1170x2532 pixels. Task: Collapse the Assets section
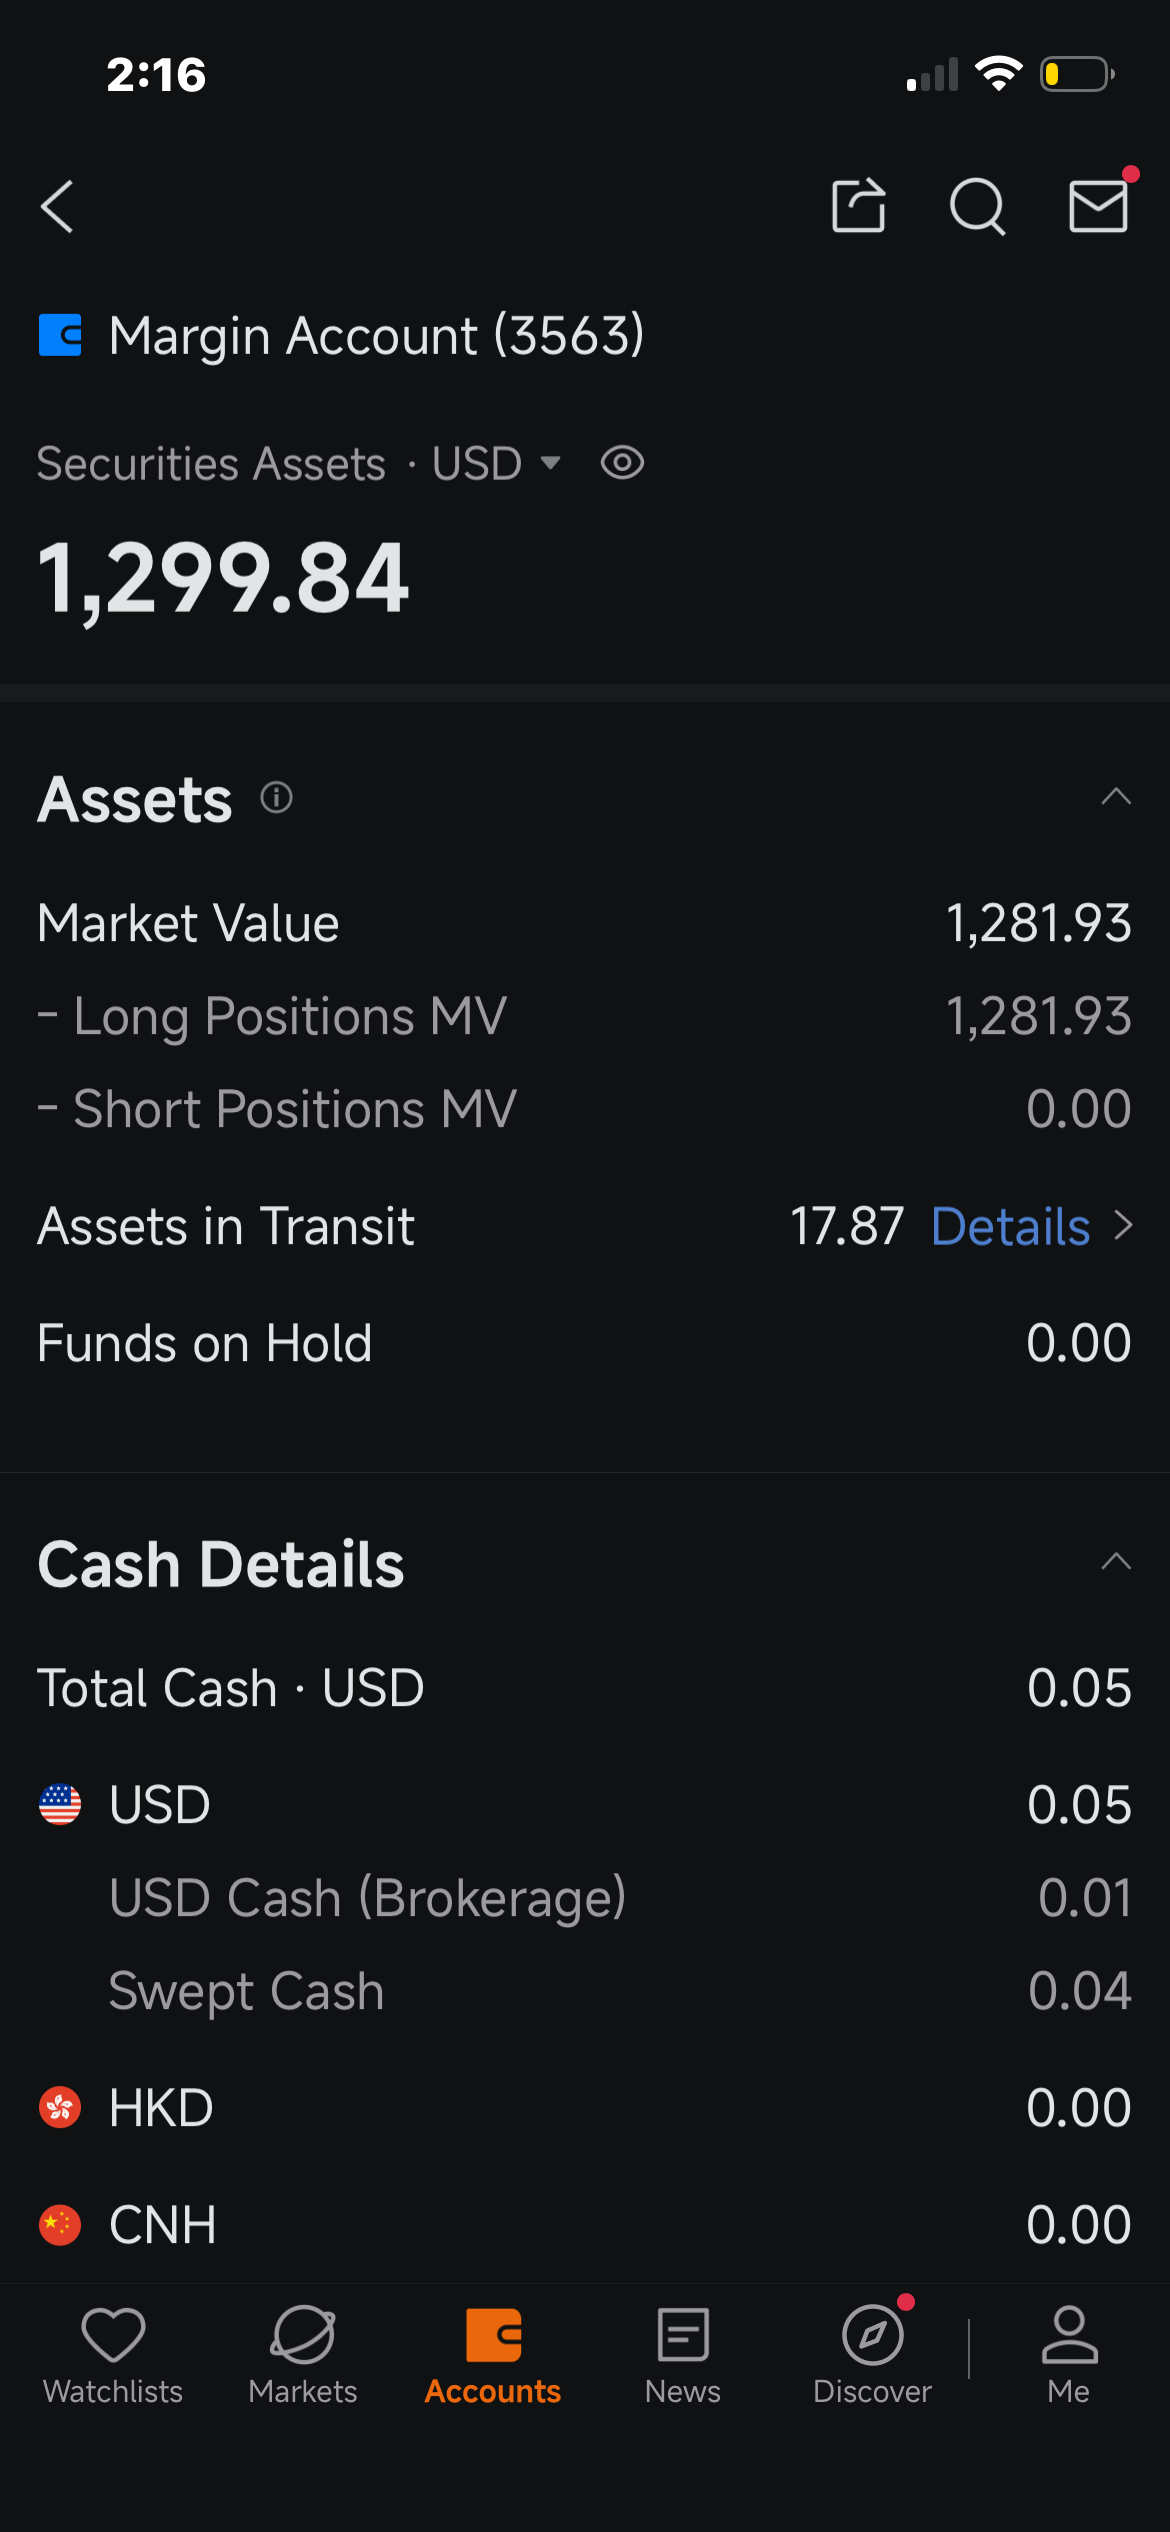tap(1116, 797)
